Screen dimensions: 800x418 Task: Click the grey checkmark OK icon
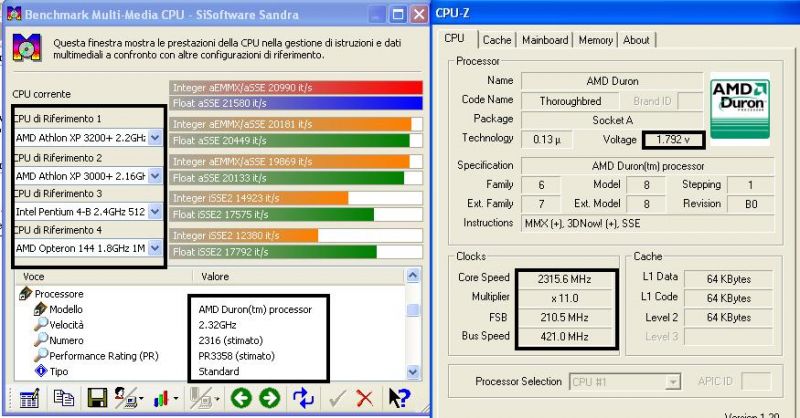(336, 399)
